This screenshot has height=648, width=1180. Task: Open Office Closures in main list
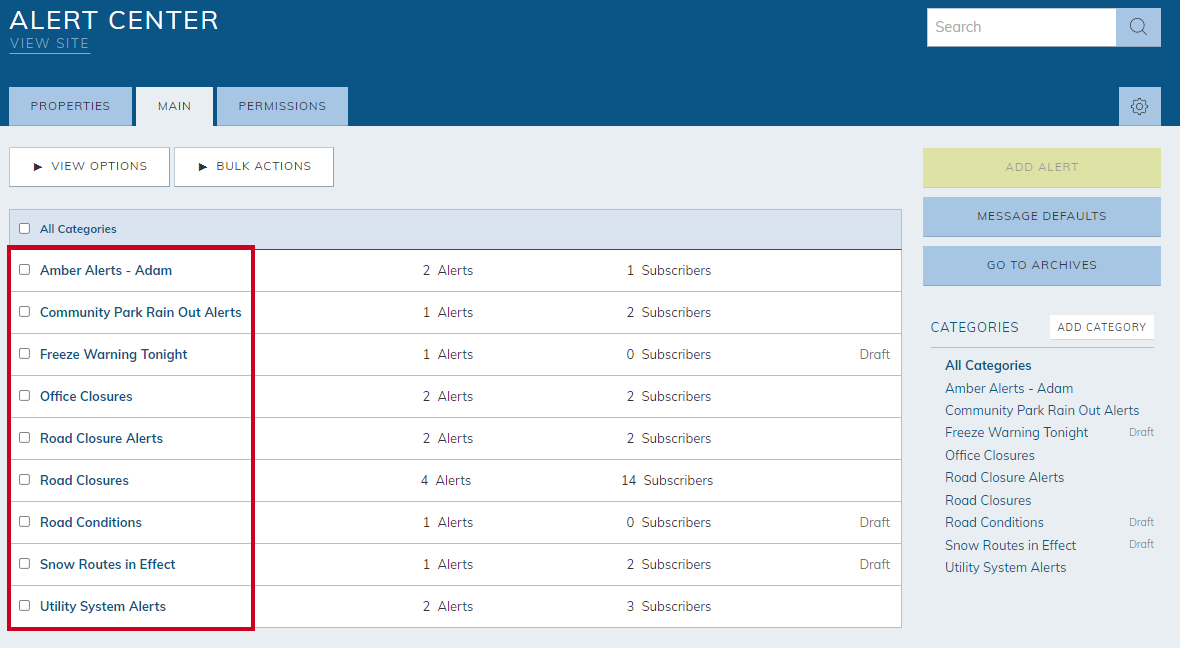[86, 397]
